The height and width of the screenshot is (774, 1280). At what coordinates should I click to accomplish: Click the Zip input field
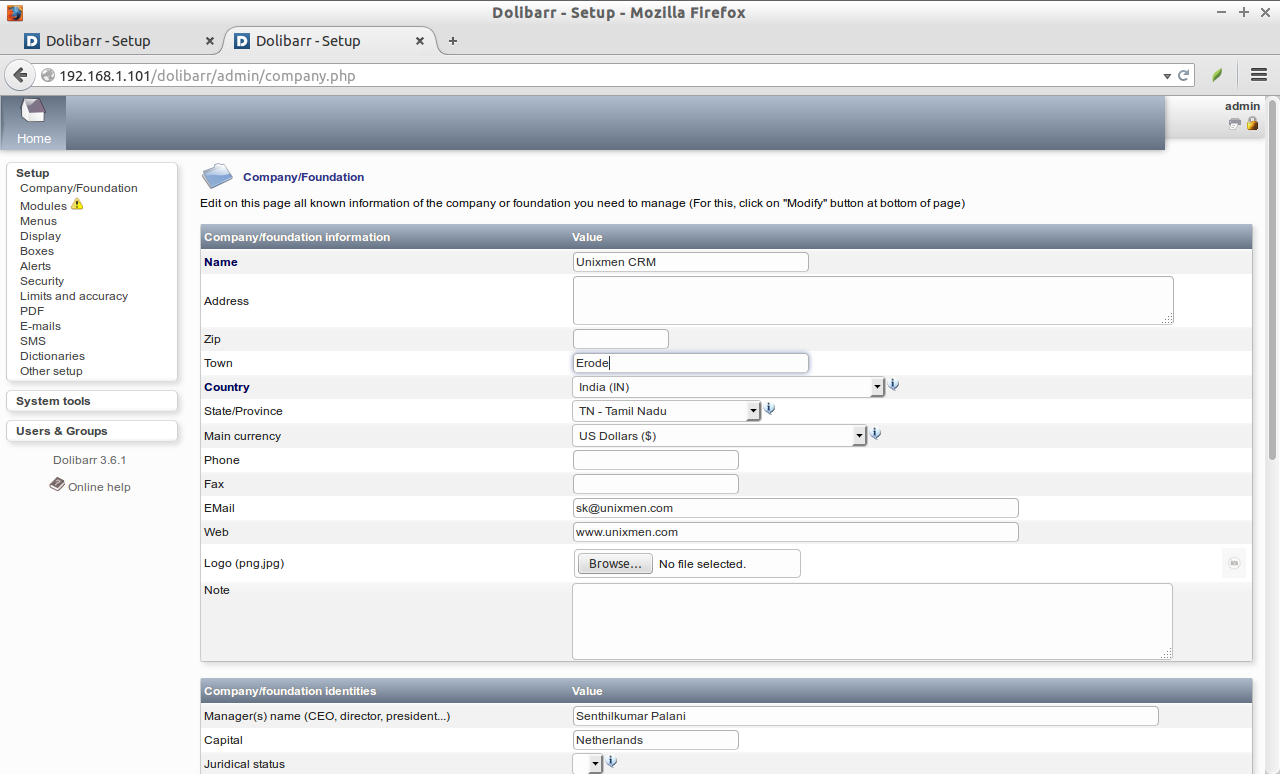point(621,339)
